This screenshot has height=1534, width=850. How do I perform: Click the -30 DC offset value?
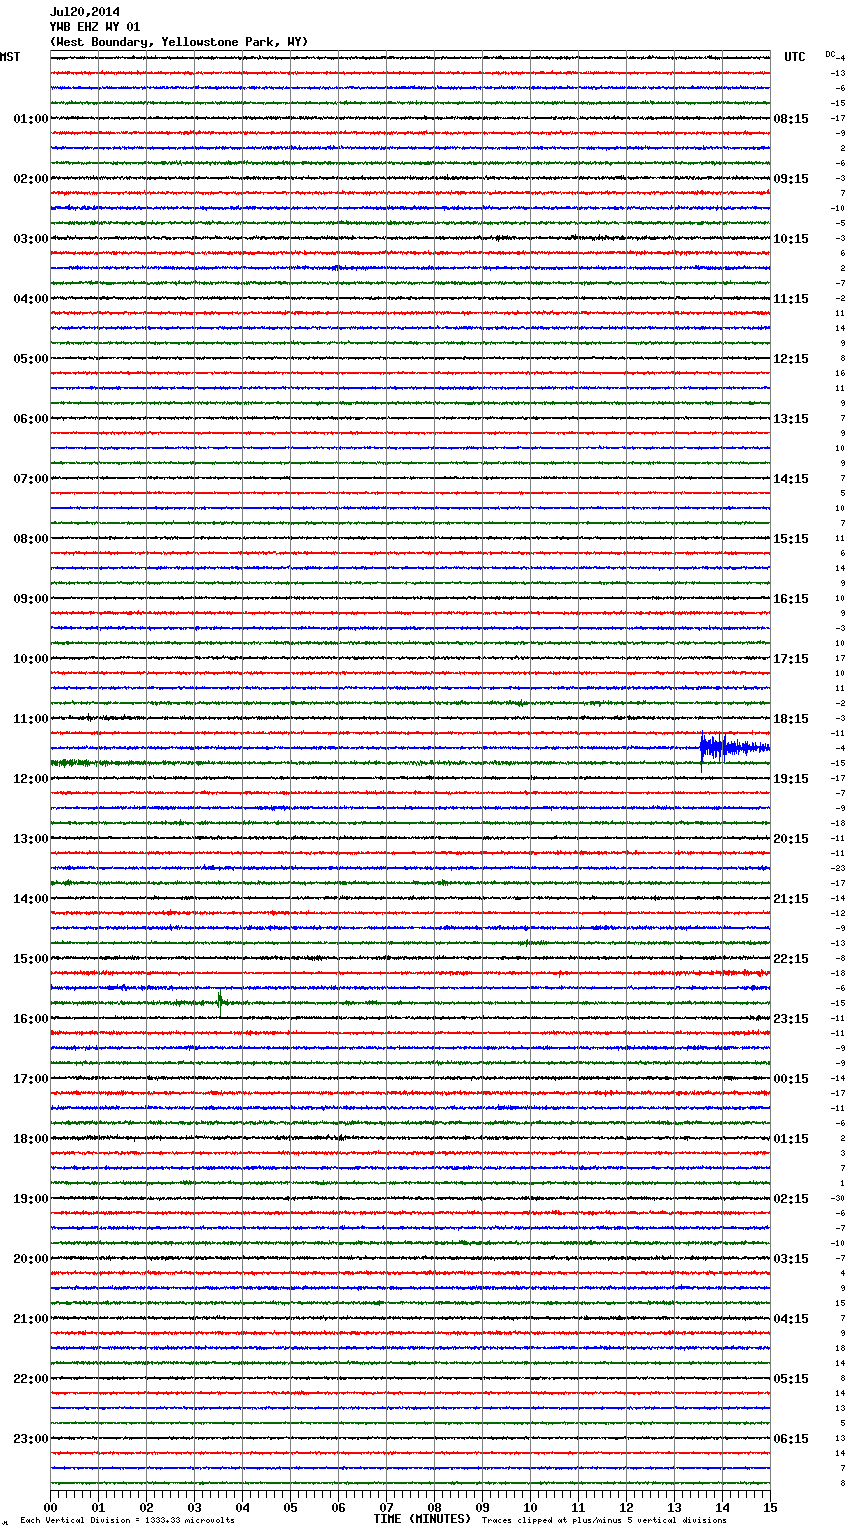click(x=838, y=1198)
